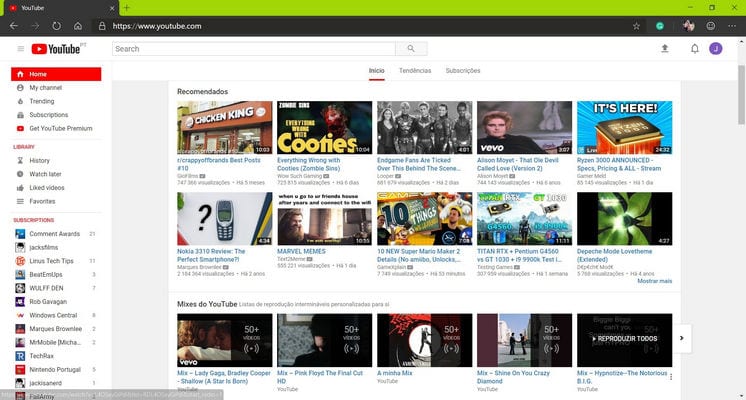Open Watch later in sidebar
Viewport: 746px width, 400px height.
tap(45, 174)
